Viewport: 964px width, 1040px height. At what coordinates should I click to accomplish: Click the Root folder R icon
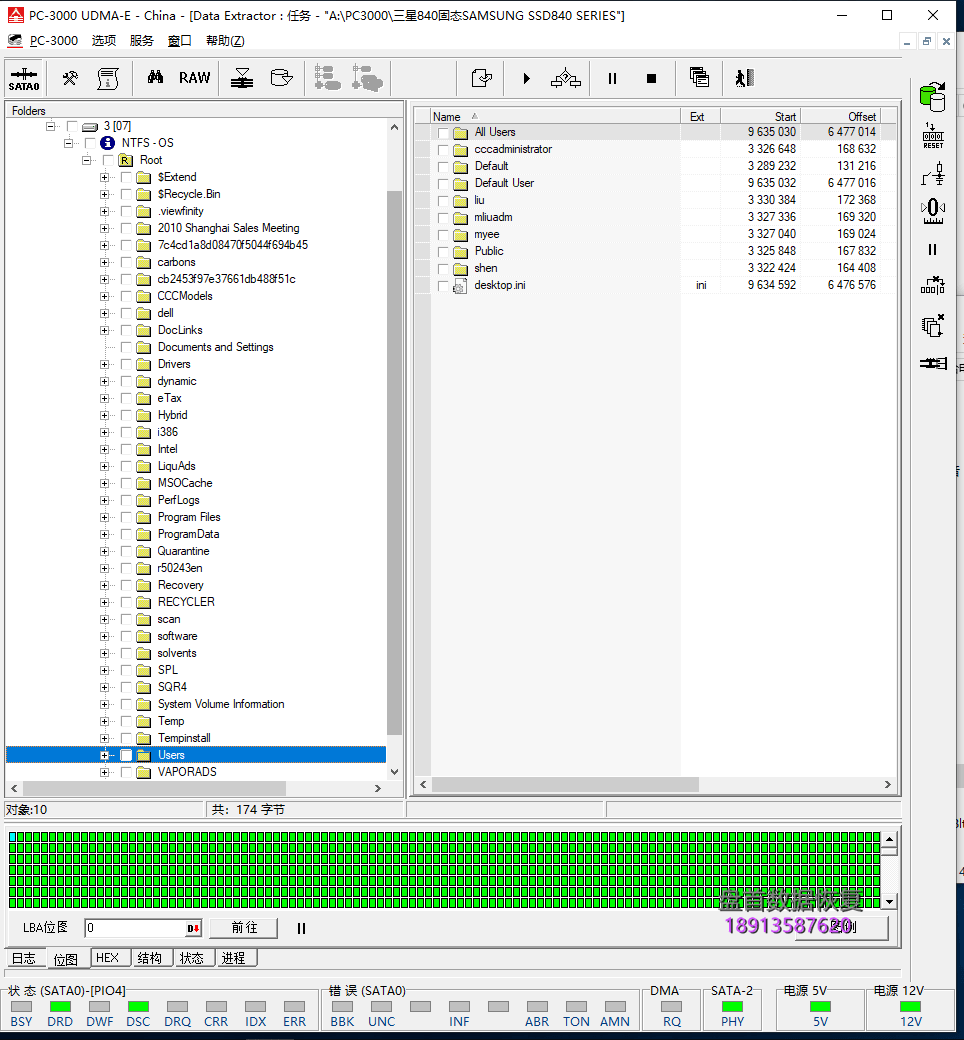125,161
